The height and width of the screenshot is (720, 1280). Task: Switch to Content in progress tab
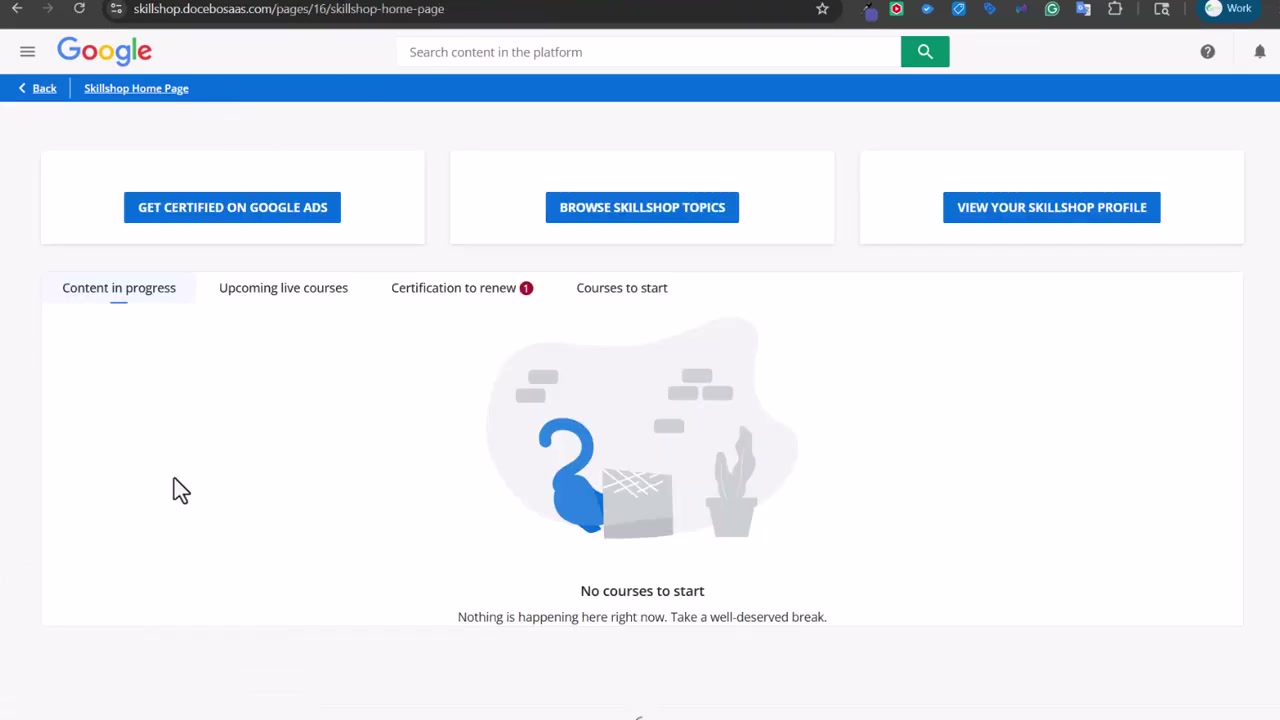click(x=119, y=288)
